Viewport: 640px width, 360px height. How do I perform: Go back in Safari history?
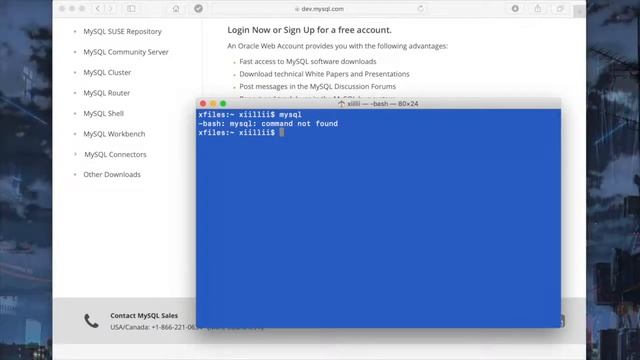(x=98, y=9)
